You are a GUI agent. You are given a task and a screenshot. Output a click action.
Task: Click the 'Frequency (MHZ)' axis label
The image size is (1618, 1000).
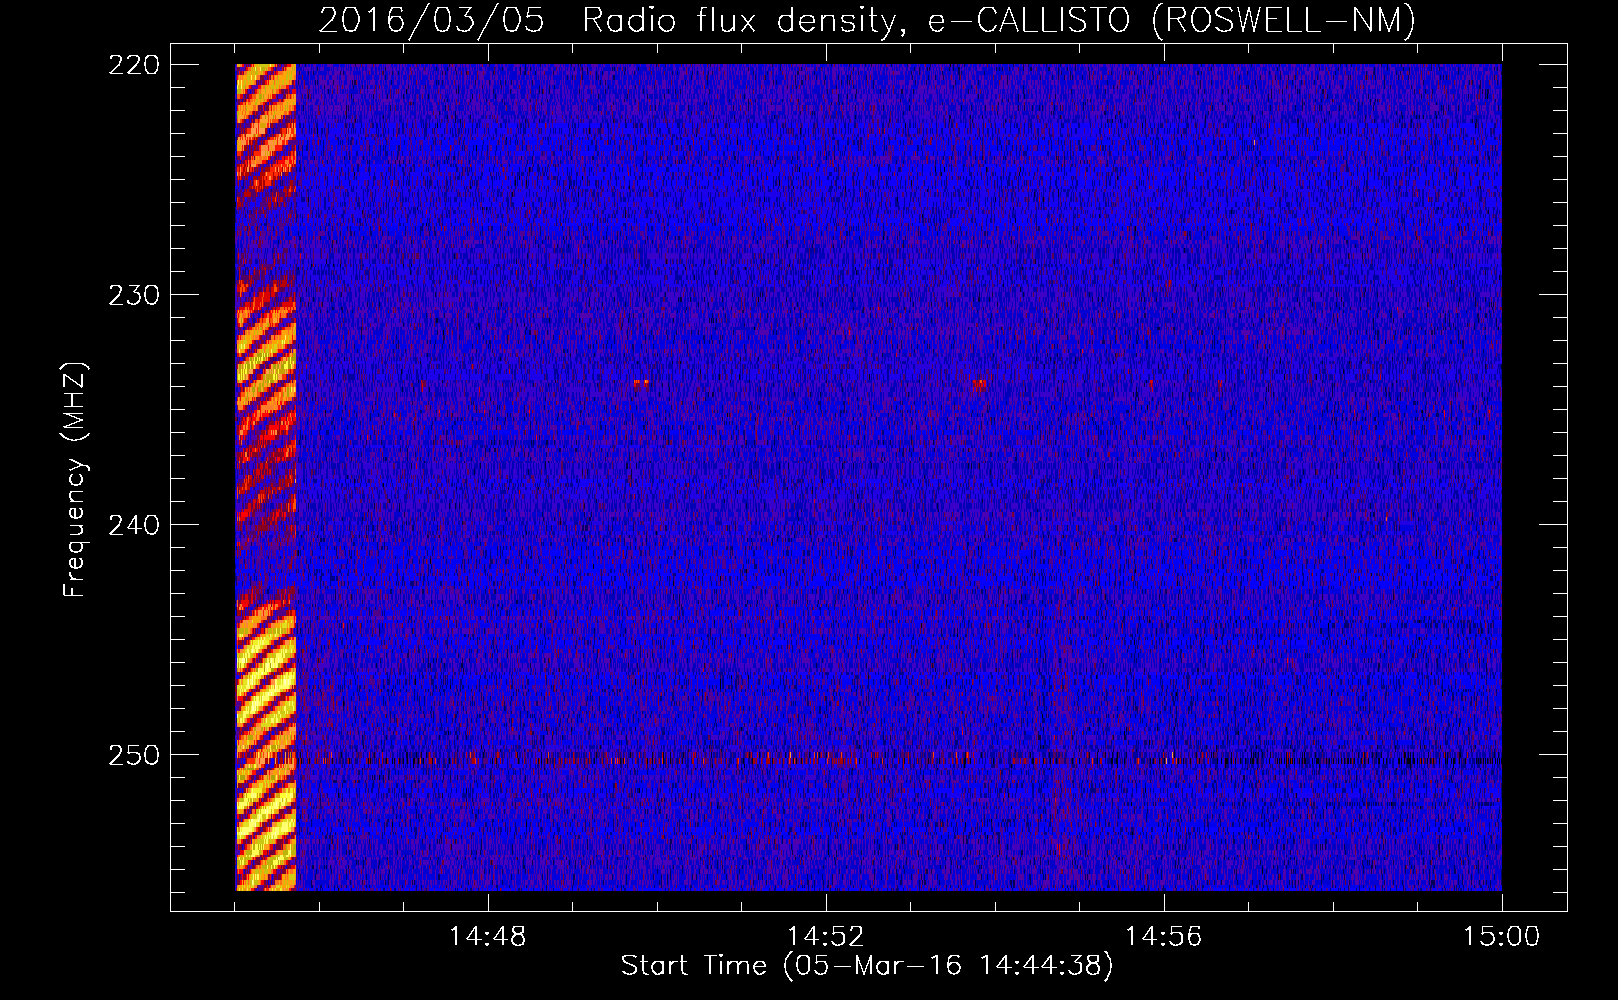tap(75, 480)
